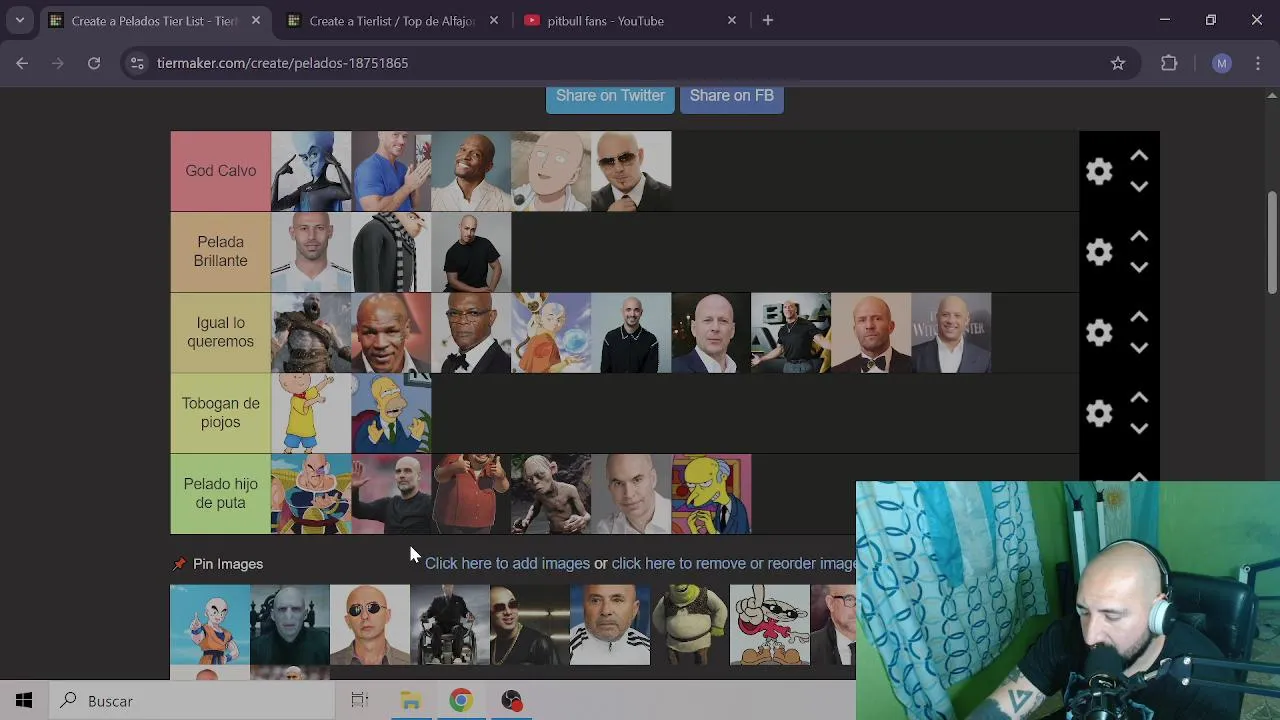This screenshot has height=720, width=1280.
Task: Click the Buscar taskbar search box
Action: click(192, 701)
